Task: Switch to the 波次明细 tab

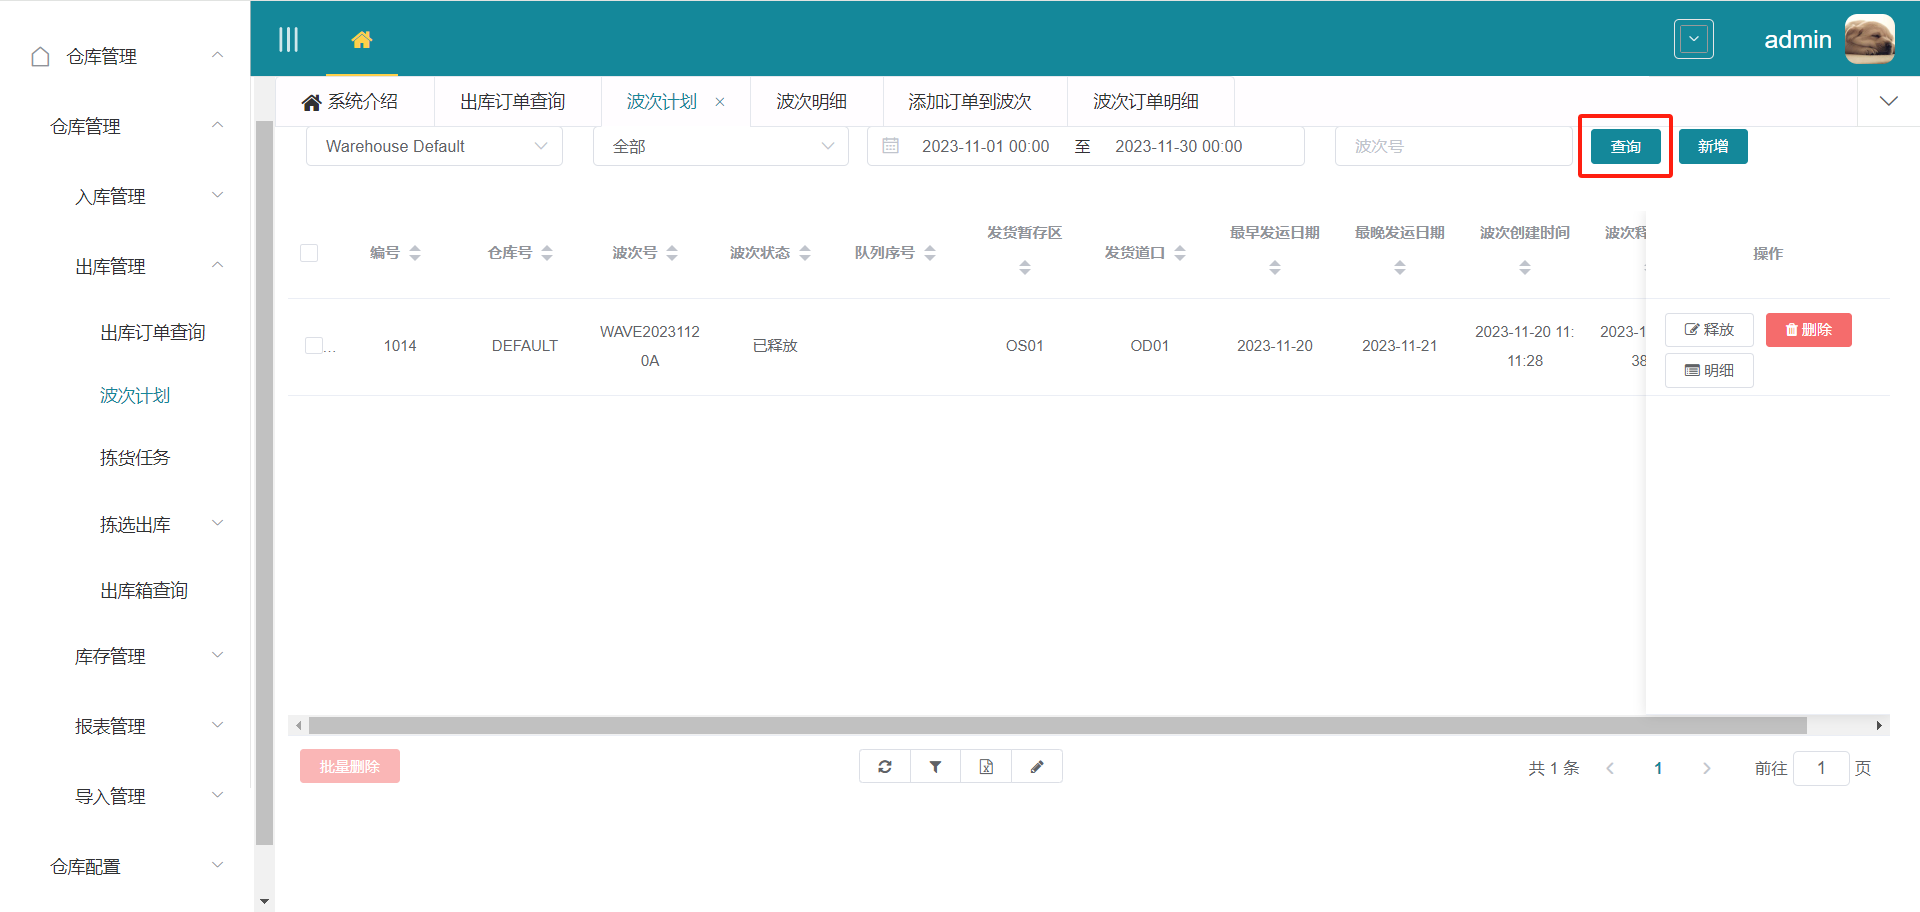Action: (x=811, y=102)
